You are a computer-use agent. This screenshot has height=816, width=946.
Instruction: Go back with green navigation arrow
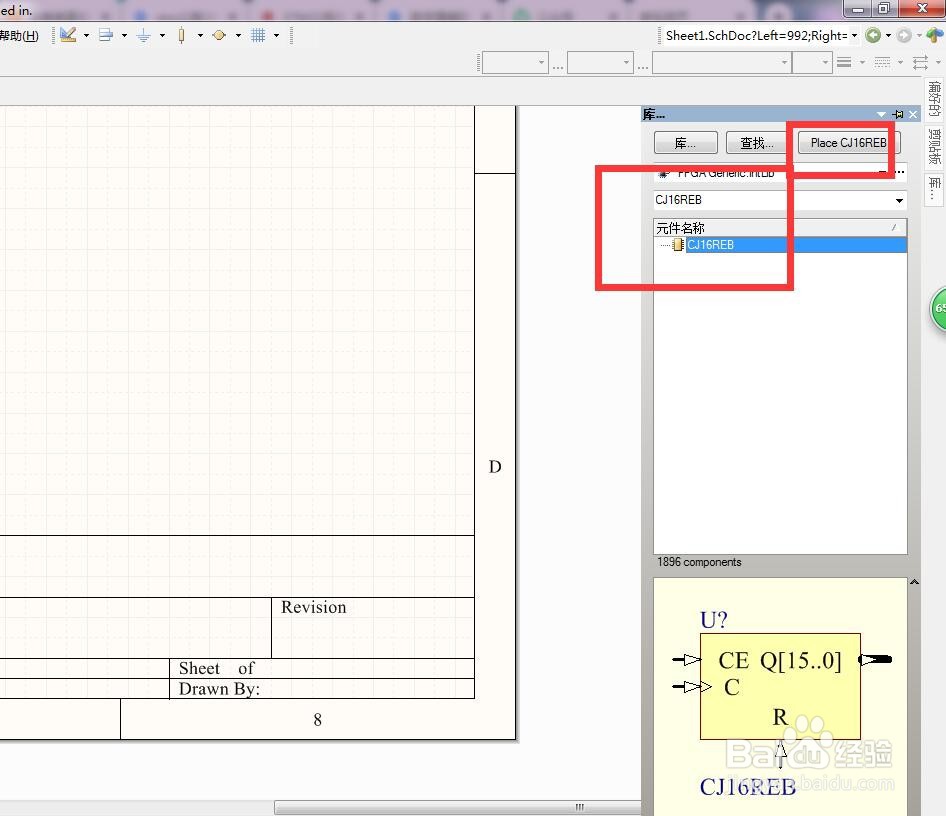tap(872, 36)
